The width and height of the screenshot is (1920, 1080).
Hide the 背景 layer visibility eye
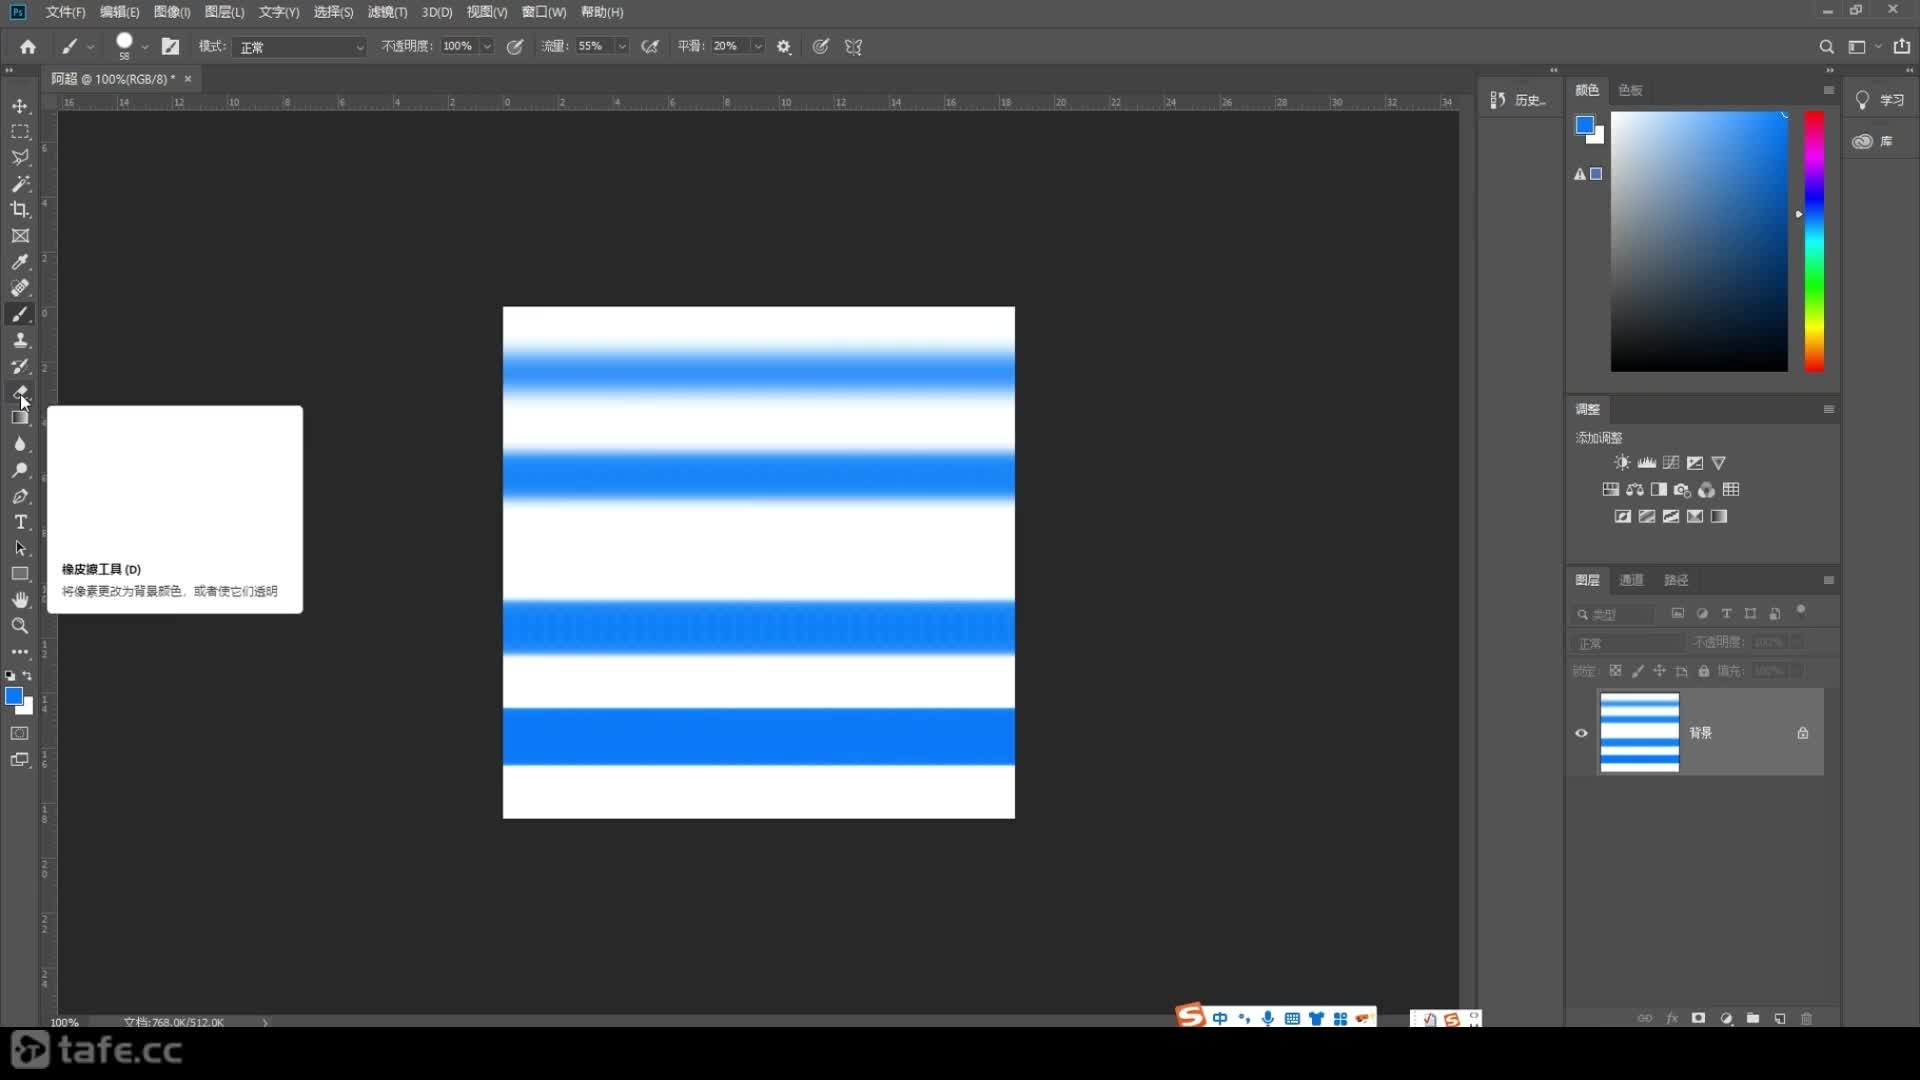1581,733
